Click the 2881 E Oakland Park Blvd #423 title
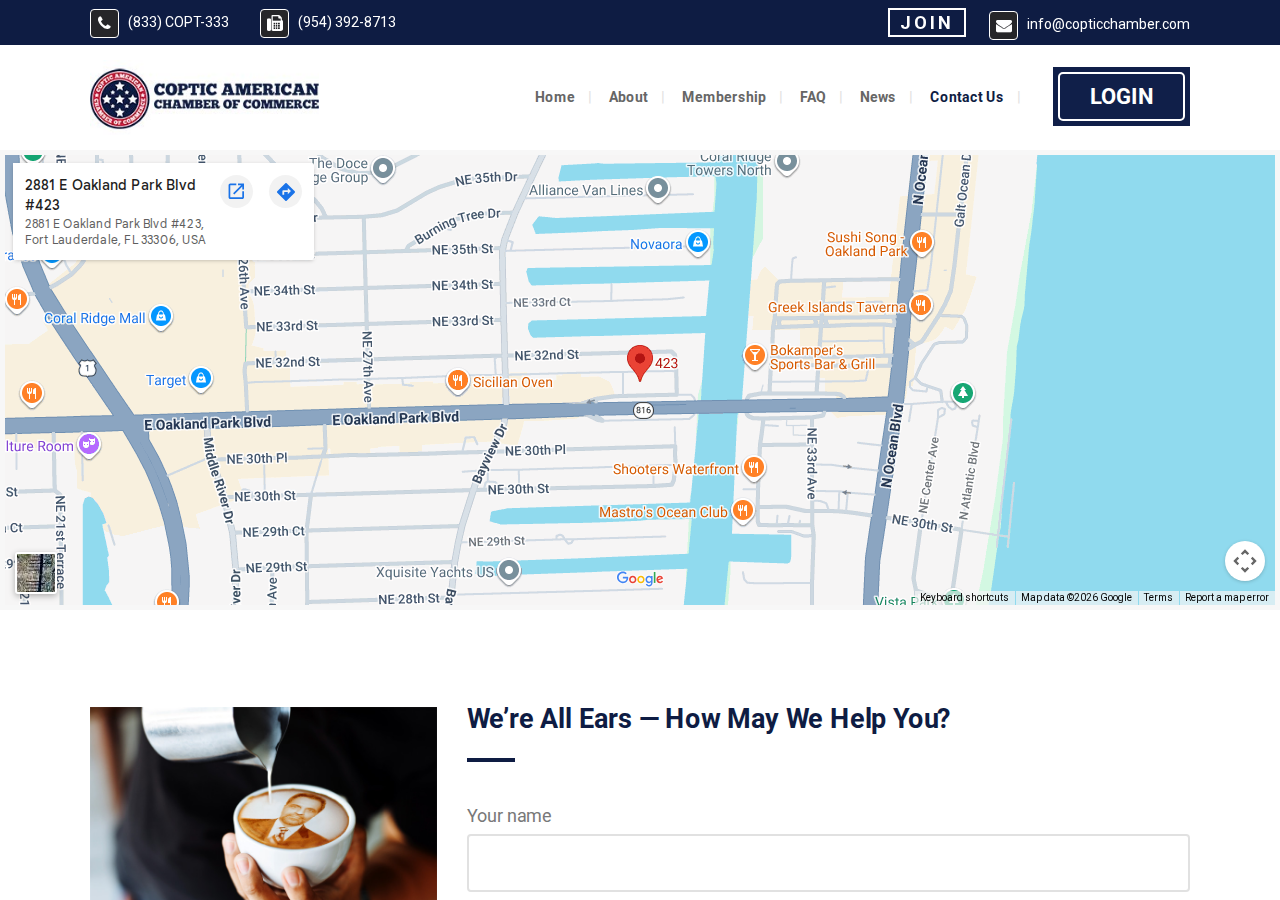Screen dimensions: 1280x900 110,195
